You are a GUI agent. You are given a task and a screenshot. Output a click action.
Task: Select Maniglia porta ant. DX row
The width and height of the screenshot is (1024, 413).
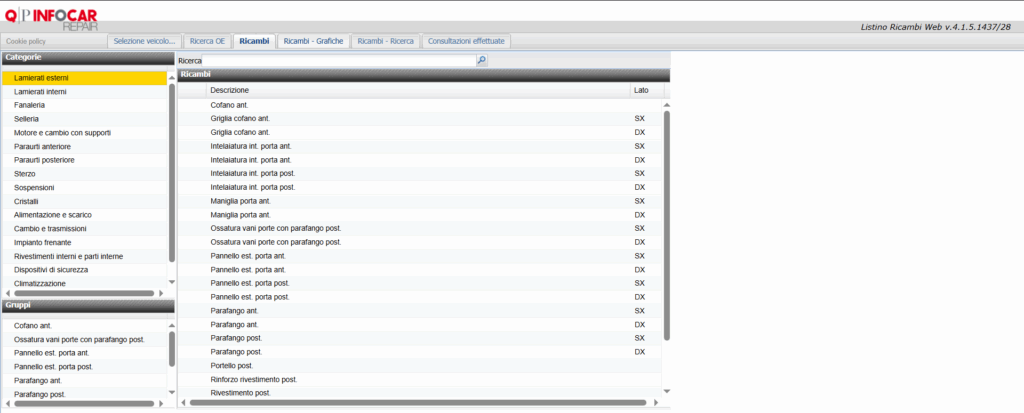tap(421, 214)
